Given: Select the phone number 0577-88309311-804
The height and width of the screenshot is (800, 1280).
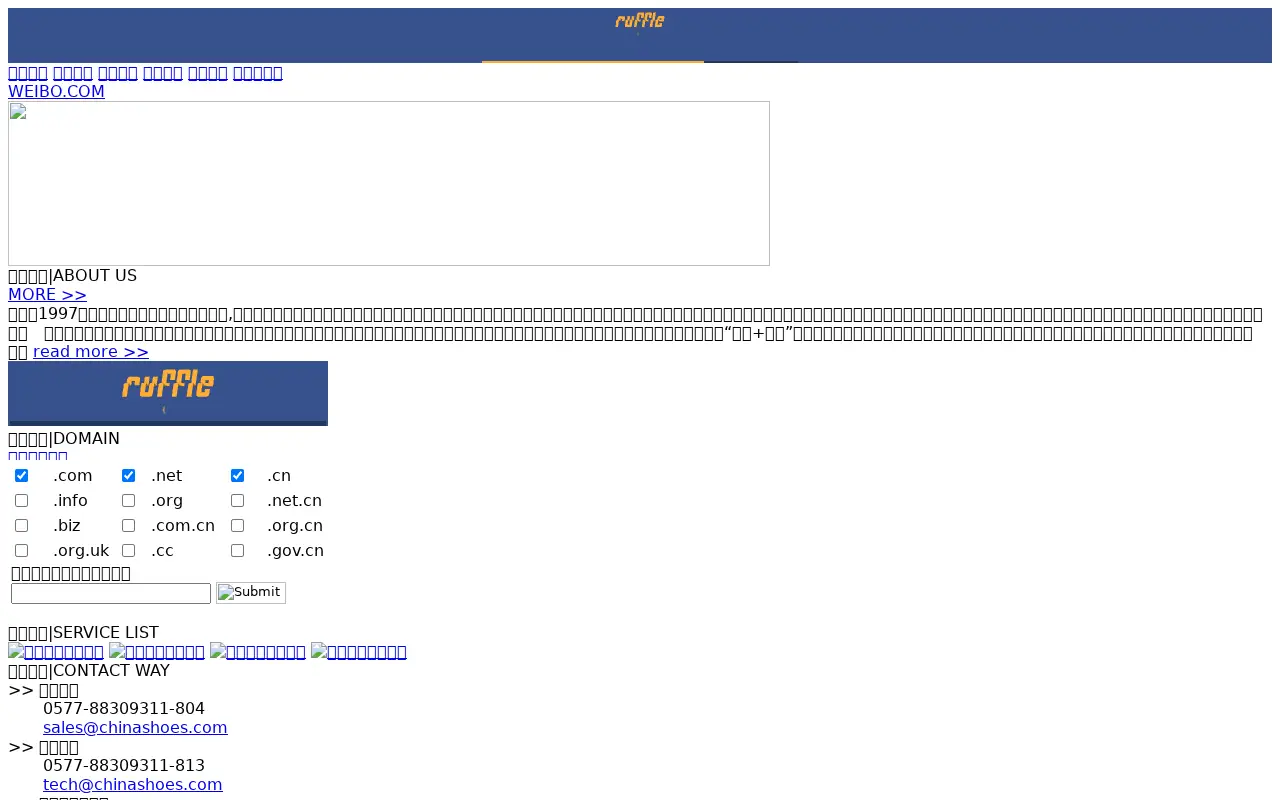Looking at the screenshot, I should pyautogui.click(x=124, y=709).
